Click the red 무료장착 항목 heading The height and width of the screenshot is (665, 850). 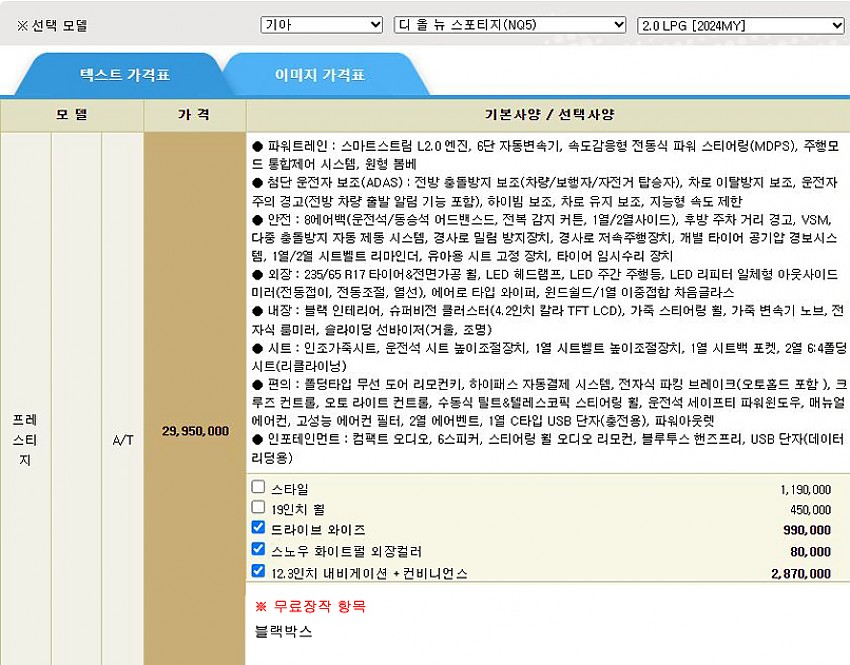click(310, 606)
